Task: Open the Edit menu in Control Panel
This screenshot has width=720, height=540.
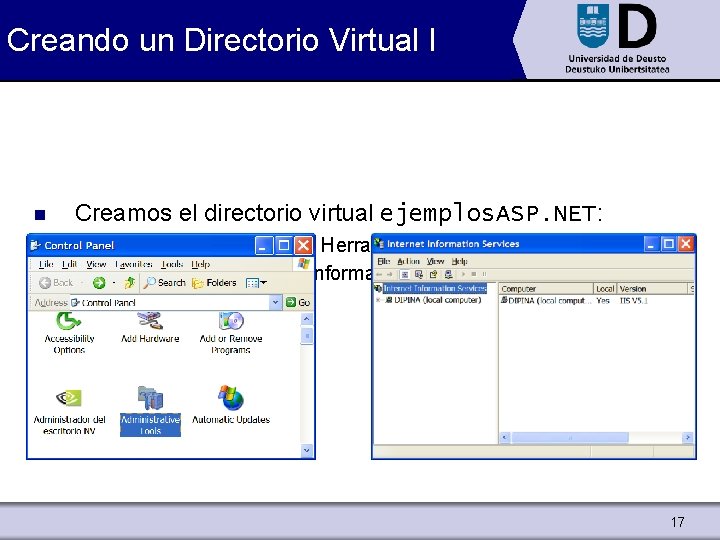Action: pos(69,264)
